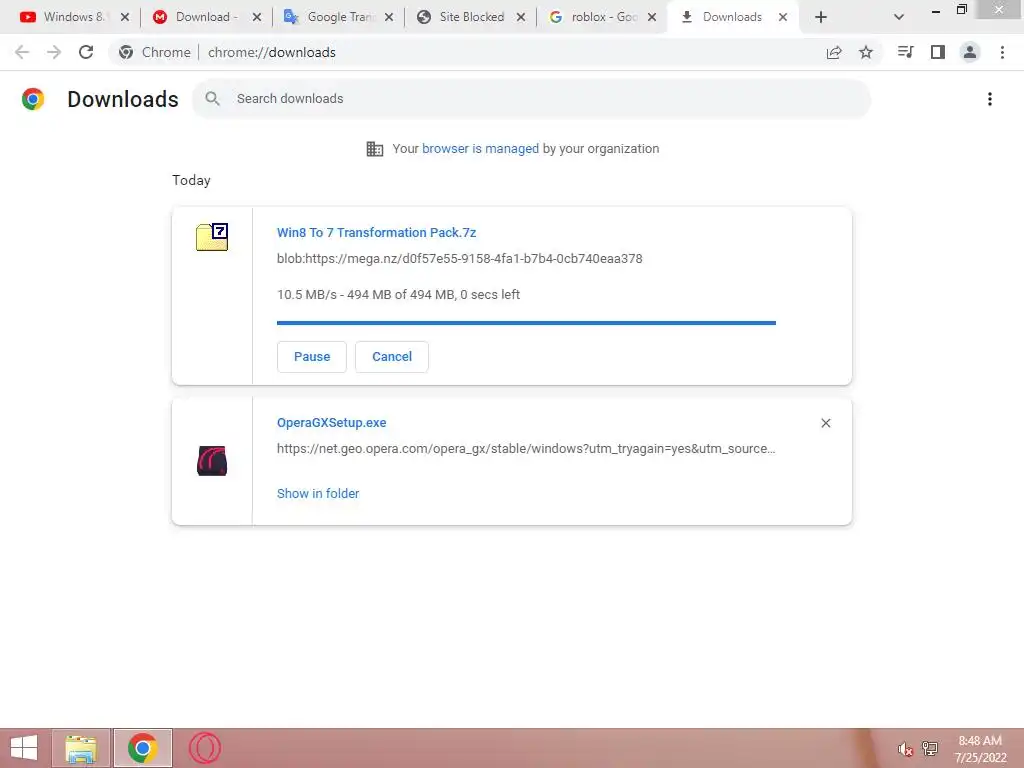The image size is (1024, 768).
Task: Click the address bar URL chrome://downloads
Action: pyautogui.click(x=272, y=52)
